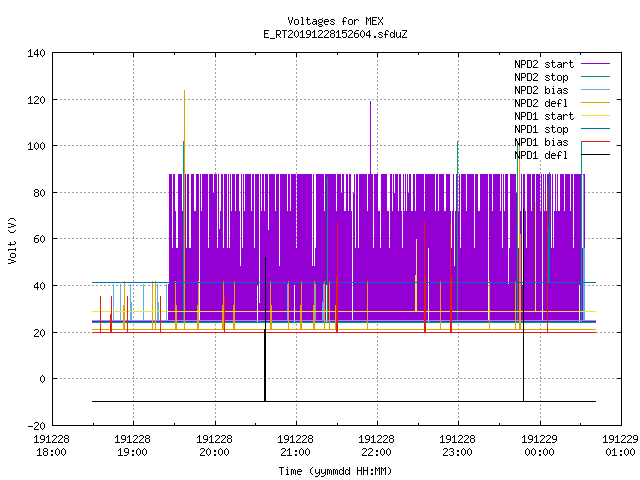Screen dimensions: 640x480
Task: Click the Time (yymmdd HH:MM) axis label
Action: click(336, 471)
